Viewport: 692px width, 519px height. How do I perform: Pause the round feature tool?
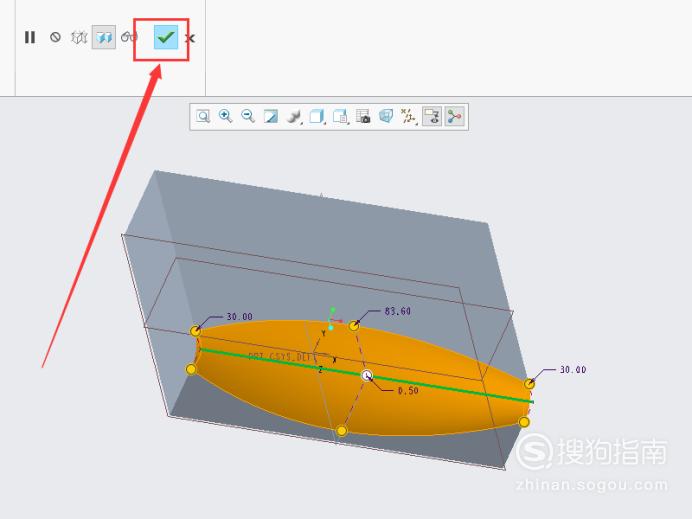tap(30, 38)
